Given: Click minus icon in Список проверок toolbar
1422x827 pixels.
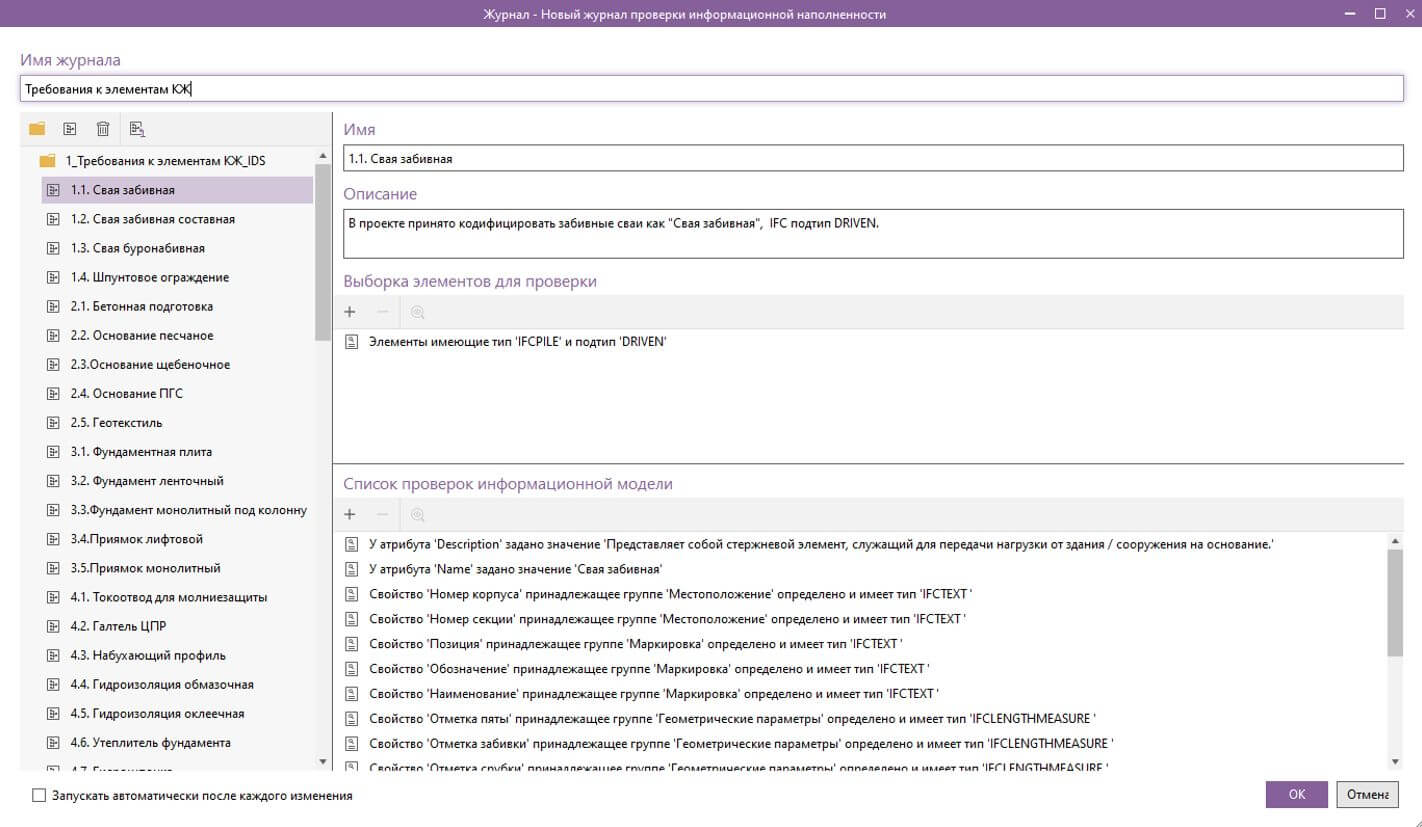Looking at the screenshot, I should [x=382, y=514].
